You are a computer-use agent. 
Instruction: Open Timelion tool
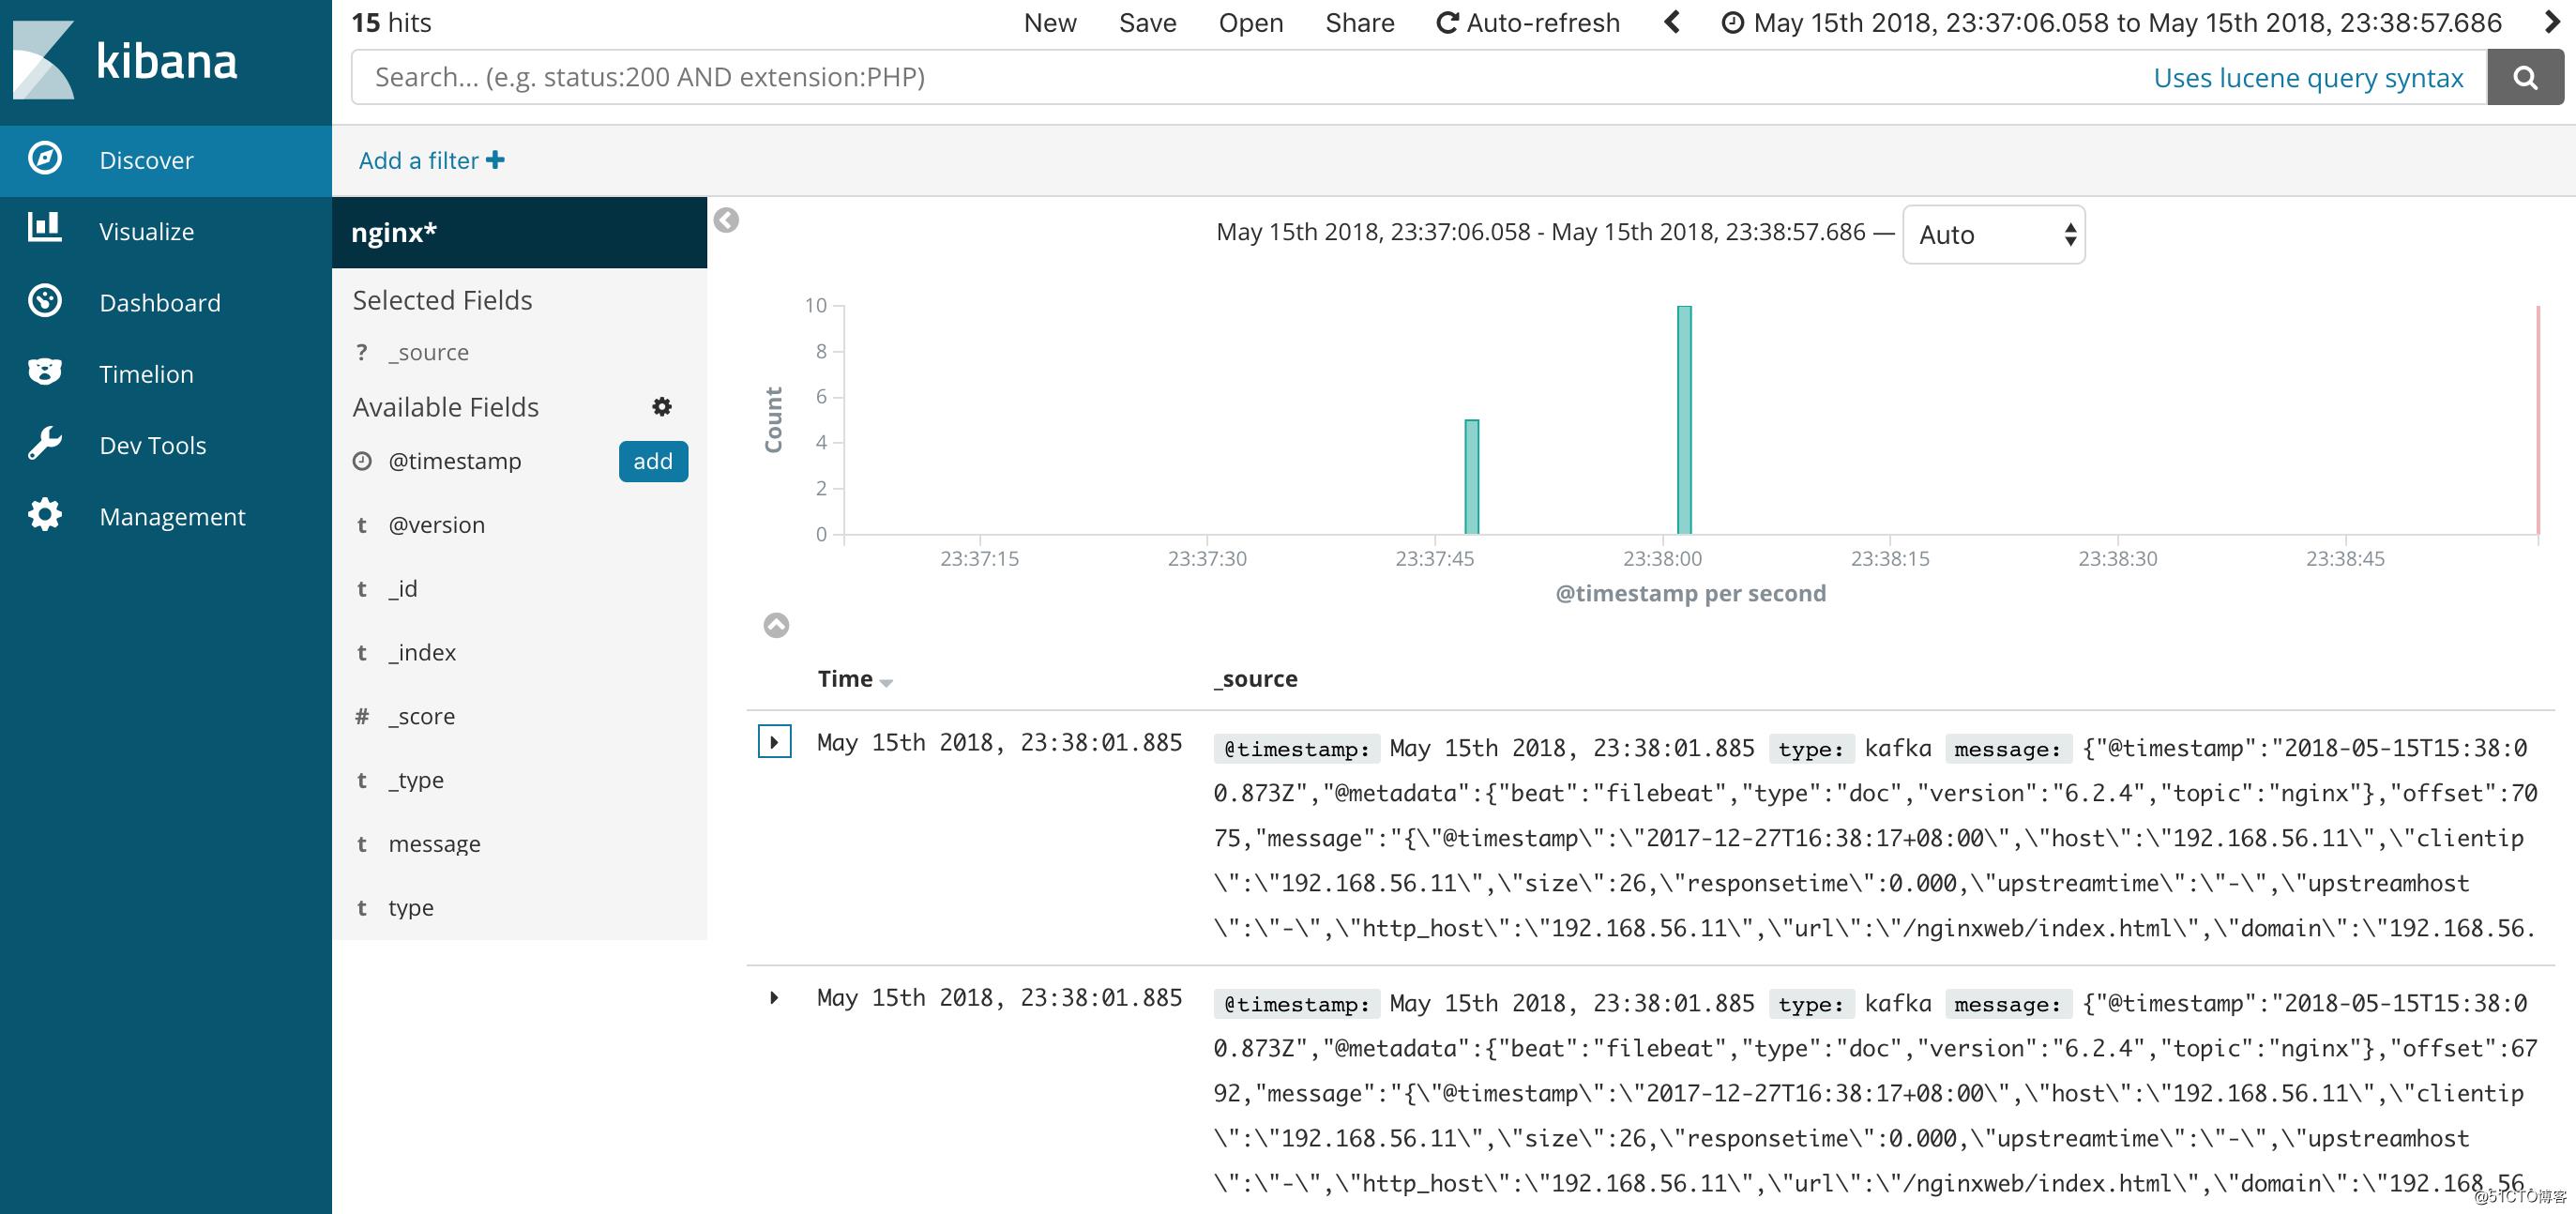(144, 372)
